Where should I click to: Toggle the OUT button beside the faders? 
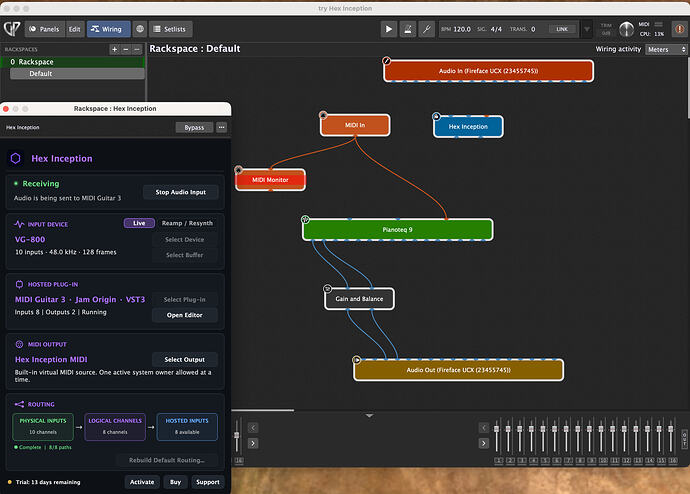point(684,439)
